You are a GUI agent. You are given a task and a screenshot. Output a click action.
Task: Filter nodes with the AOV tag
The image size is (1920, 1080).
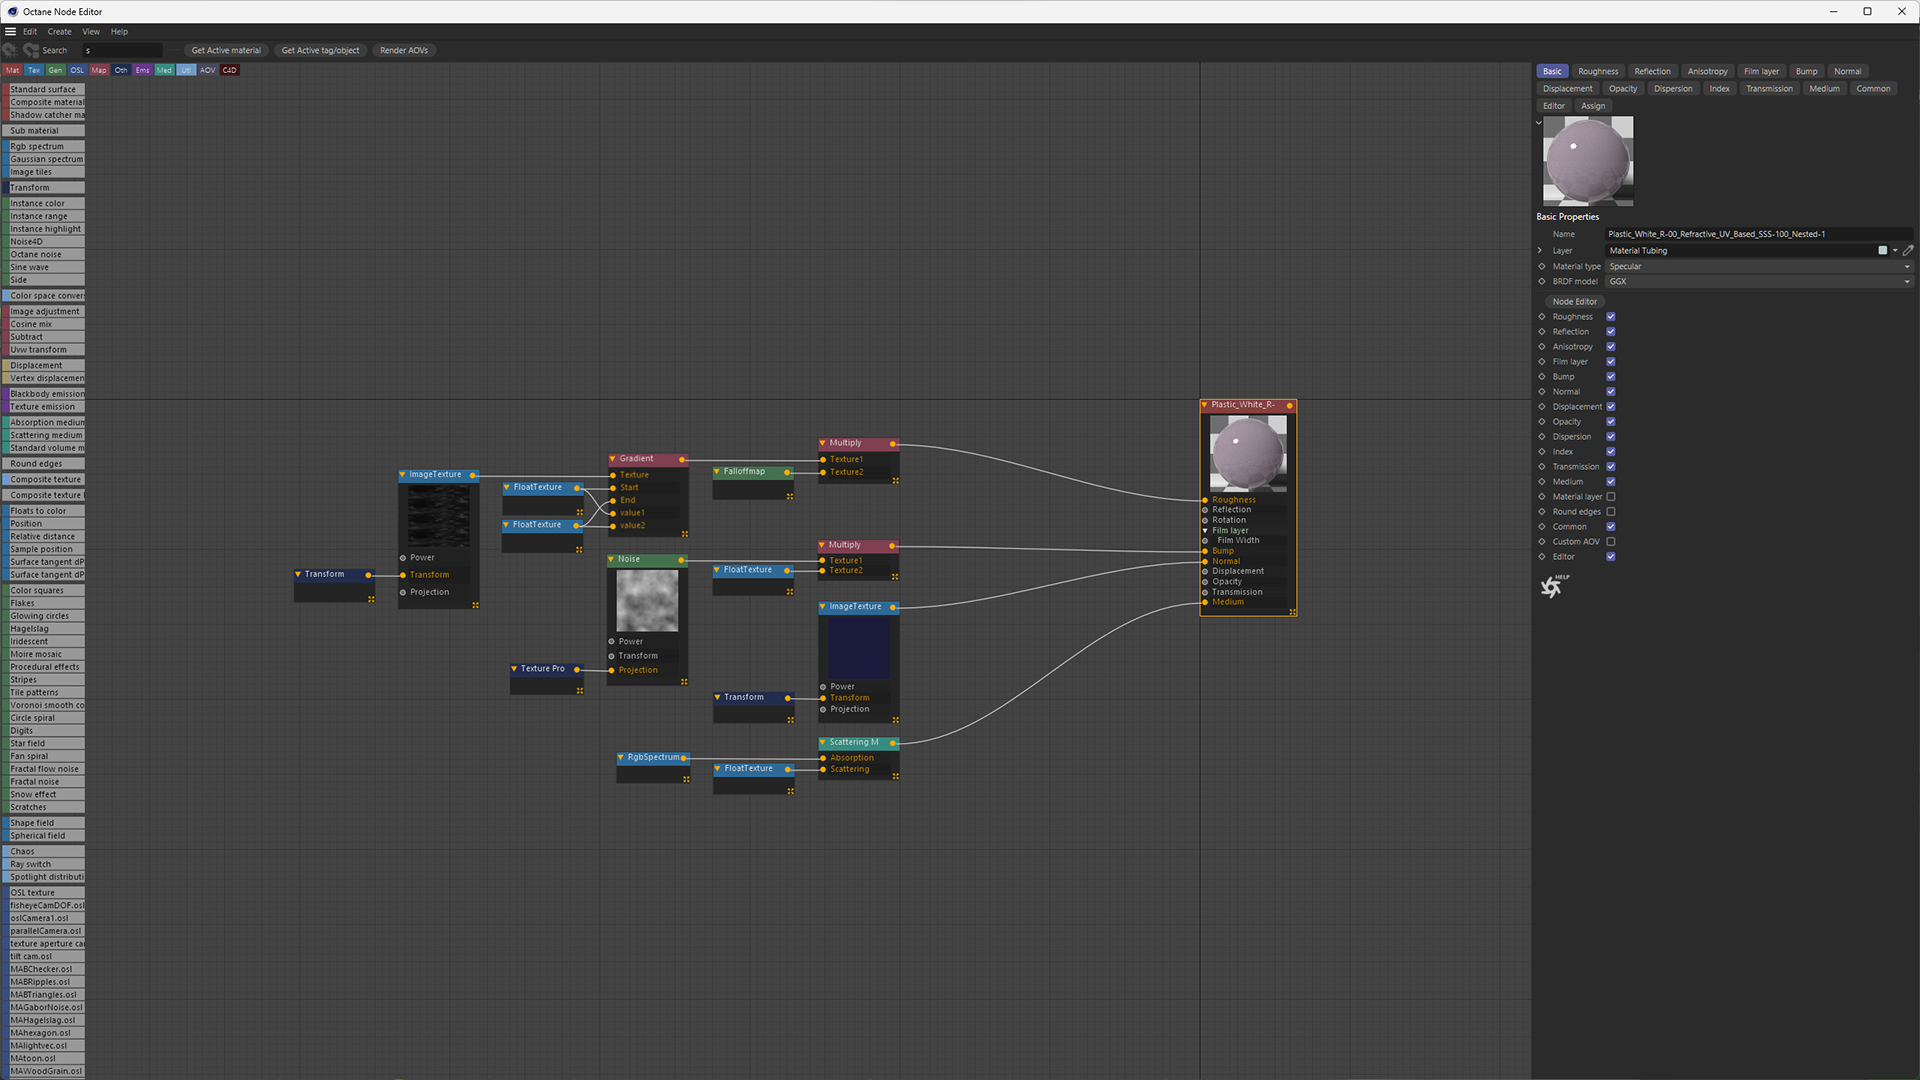pyautogui.click(x=207, y=70)
